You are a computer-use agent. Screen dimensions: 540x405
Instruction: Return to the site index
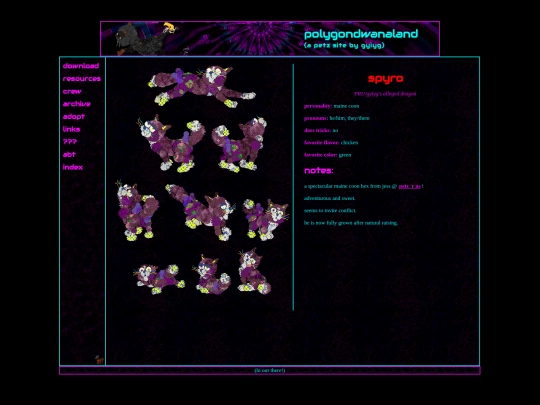click(73, 167)
